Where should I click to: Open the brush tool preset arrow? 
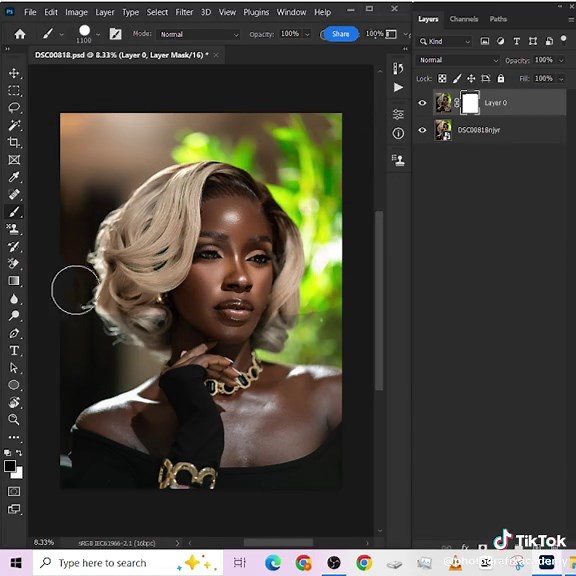61,35
